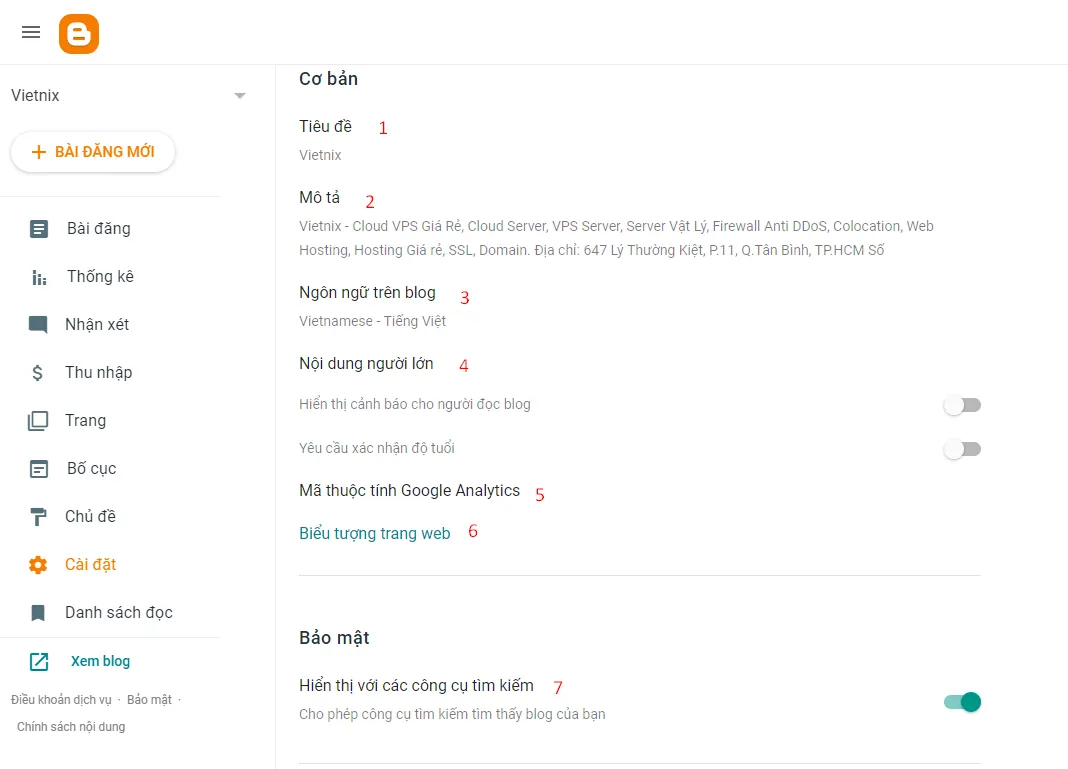The image size is (1068, 769).
Task: Expand the Vietnix blog selector dropdown
Action: coord(240,96)
